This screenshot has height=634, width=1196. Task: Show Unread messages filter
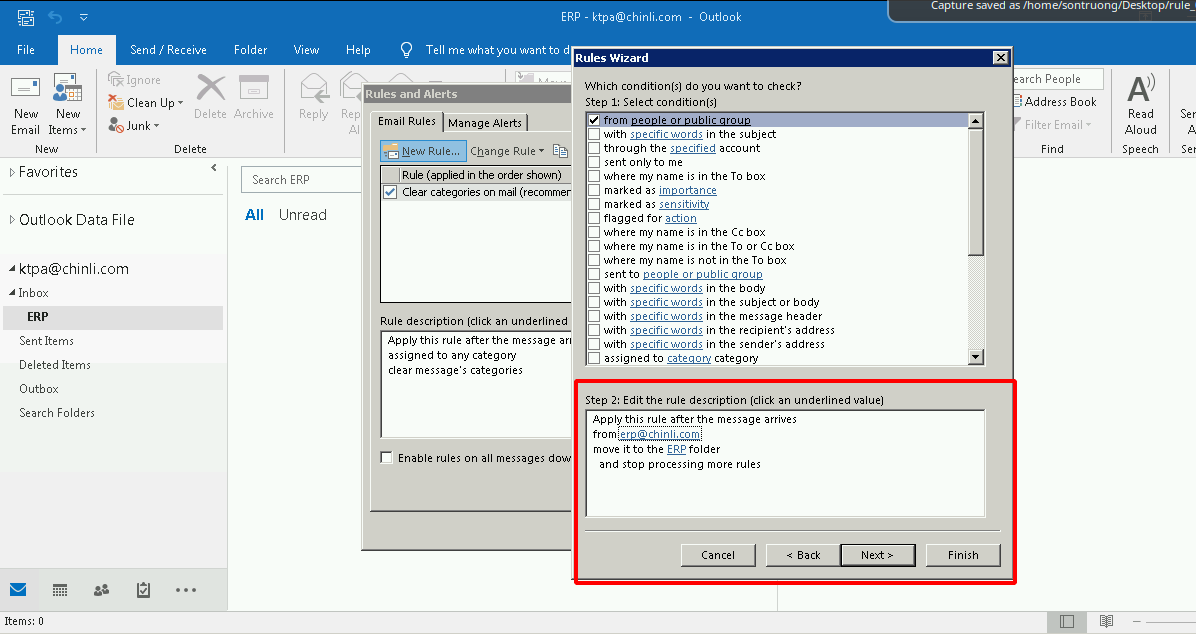click(x=303, y=215)
